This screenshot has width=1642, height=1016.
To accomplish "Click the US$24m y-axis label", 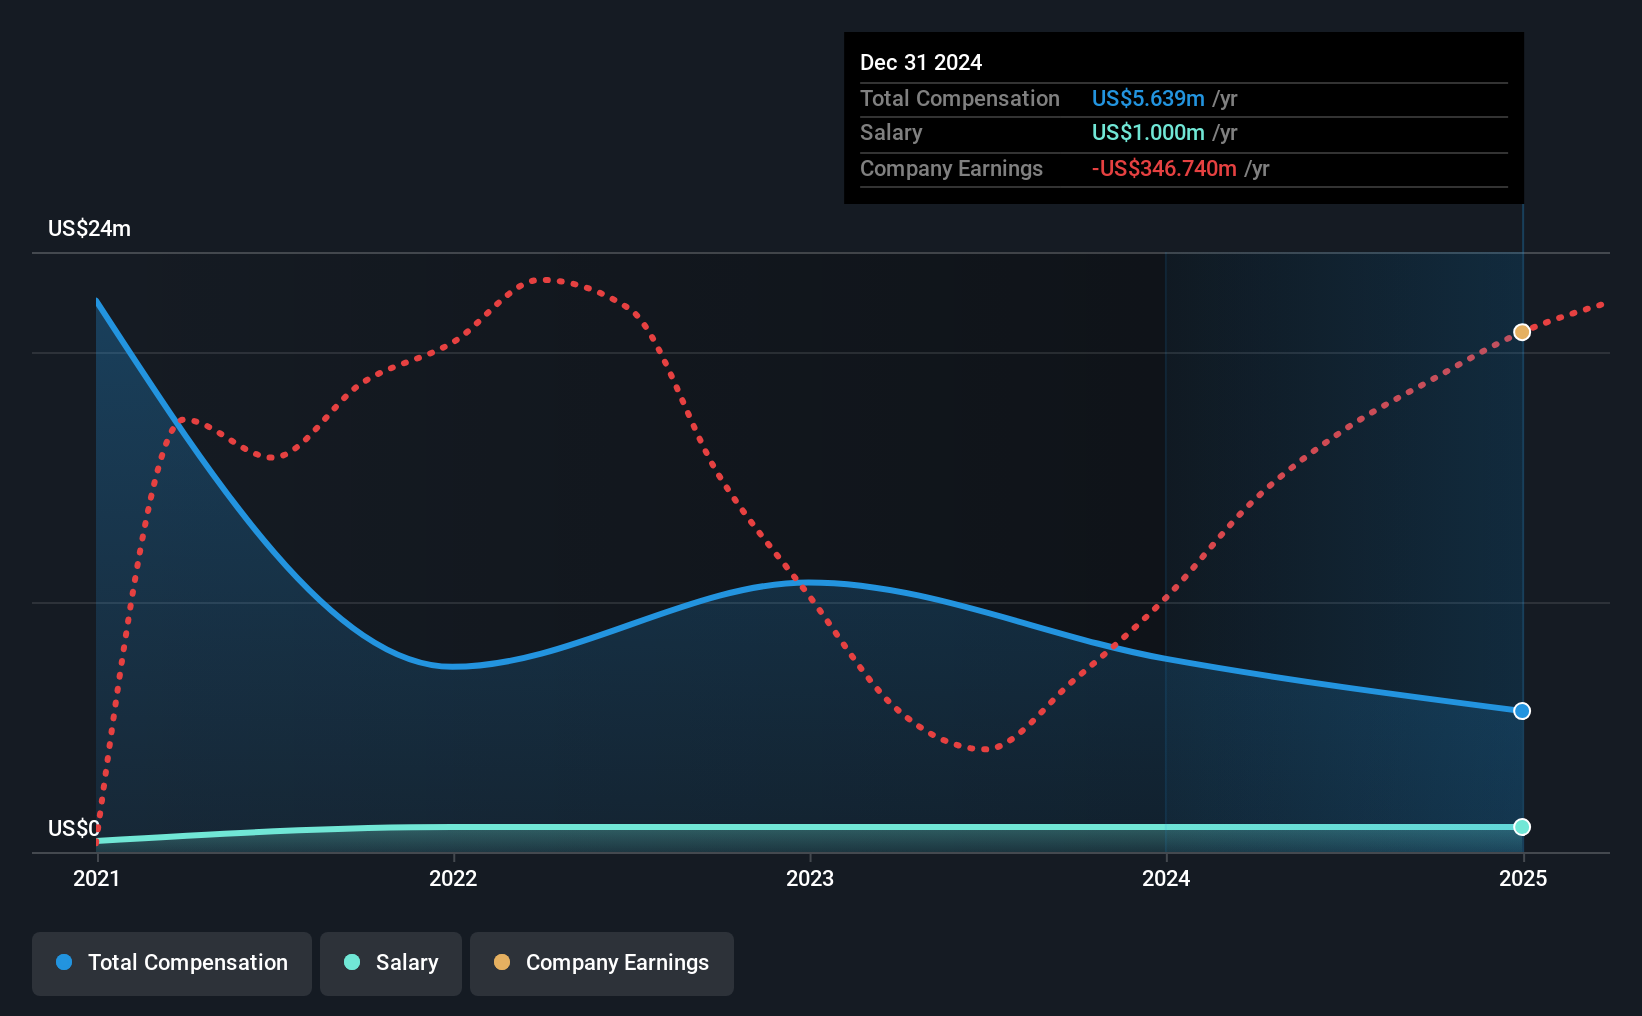I will pos(90,228).
